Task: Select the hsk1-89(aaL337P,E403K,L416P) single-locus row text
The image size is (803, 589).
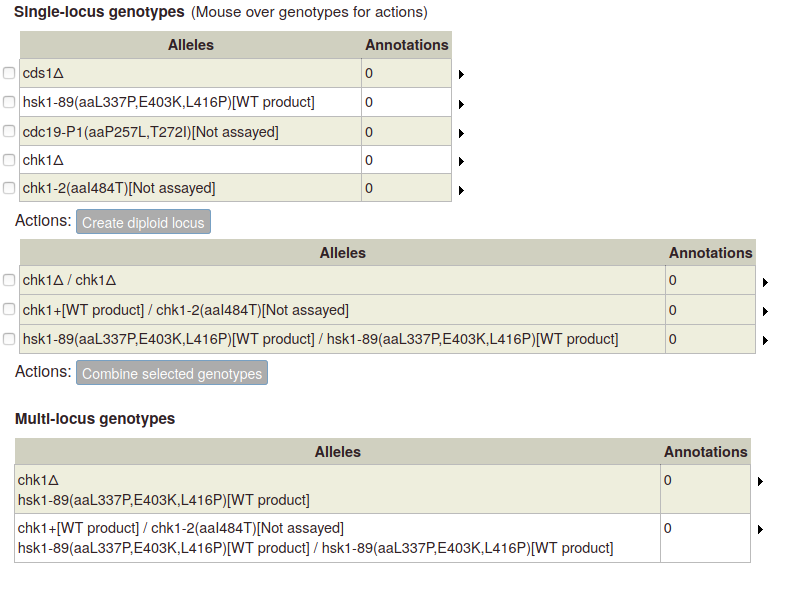Action: [x=168, y=102]
